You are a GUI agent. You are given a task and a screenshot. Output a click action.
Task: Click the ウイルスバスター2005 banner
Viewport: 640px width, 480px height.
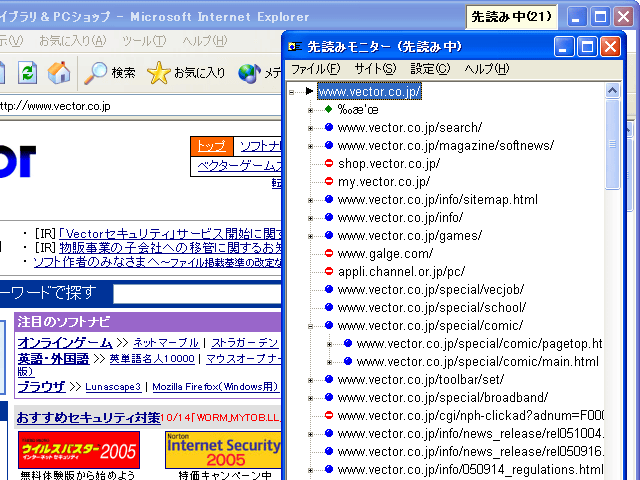[x=79, y=450]
